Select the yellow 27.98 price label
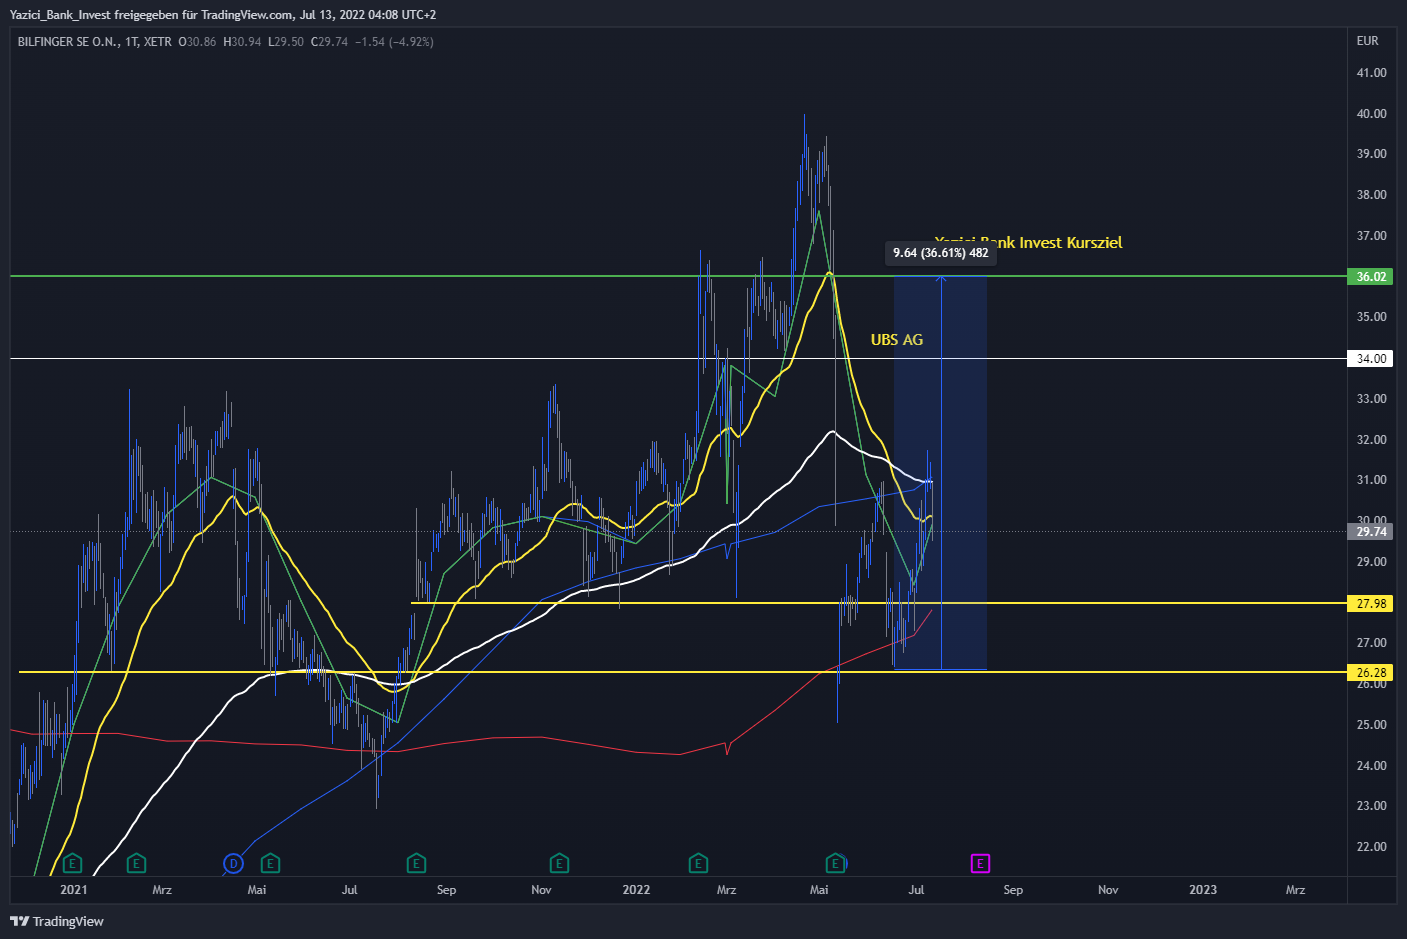 (1370, 603)
